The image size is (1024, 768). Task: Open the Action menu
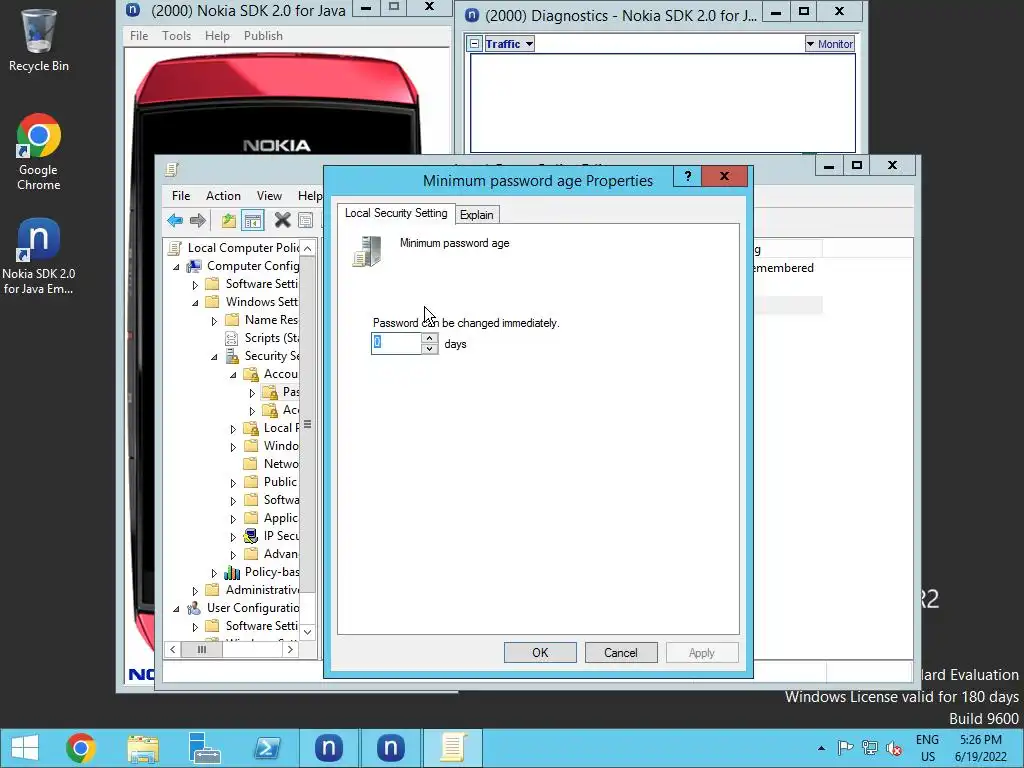point(223,196)
